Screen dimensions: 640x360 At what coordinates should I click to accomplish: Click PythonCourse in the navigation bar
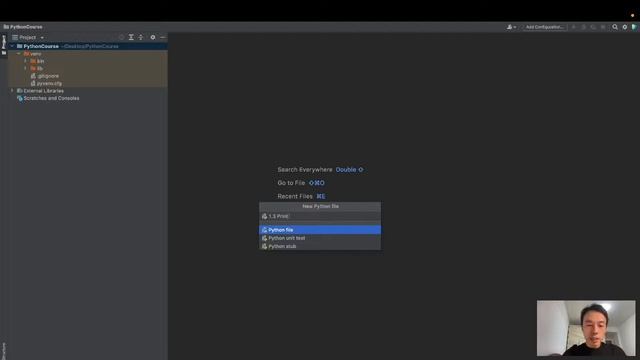23,27
